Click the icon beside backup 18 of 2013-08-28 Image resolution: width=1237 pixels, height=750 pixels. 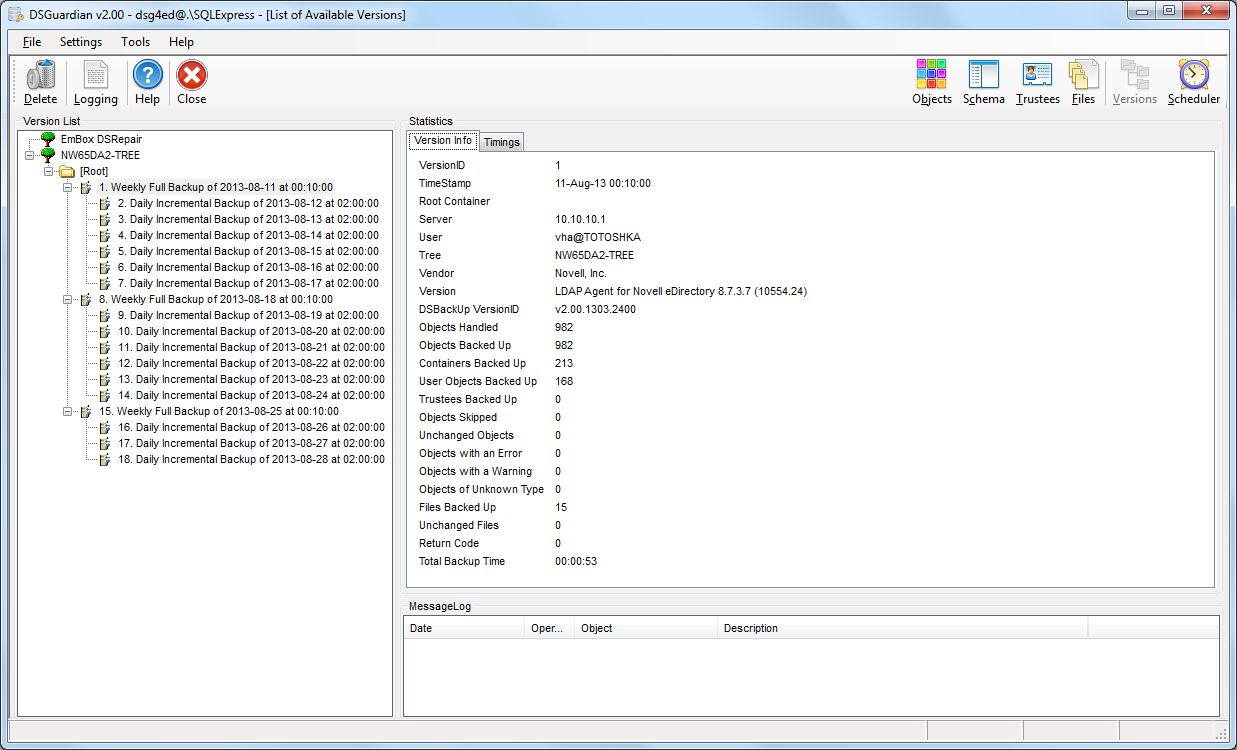[105, 459]
